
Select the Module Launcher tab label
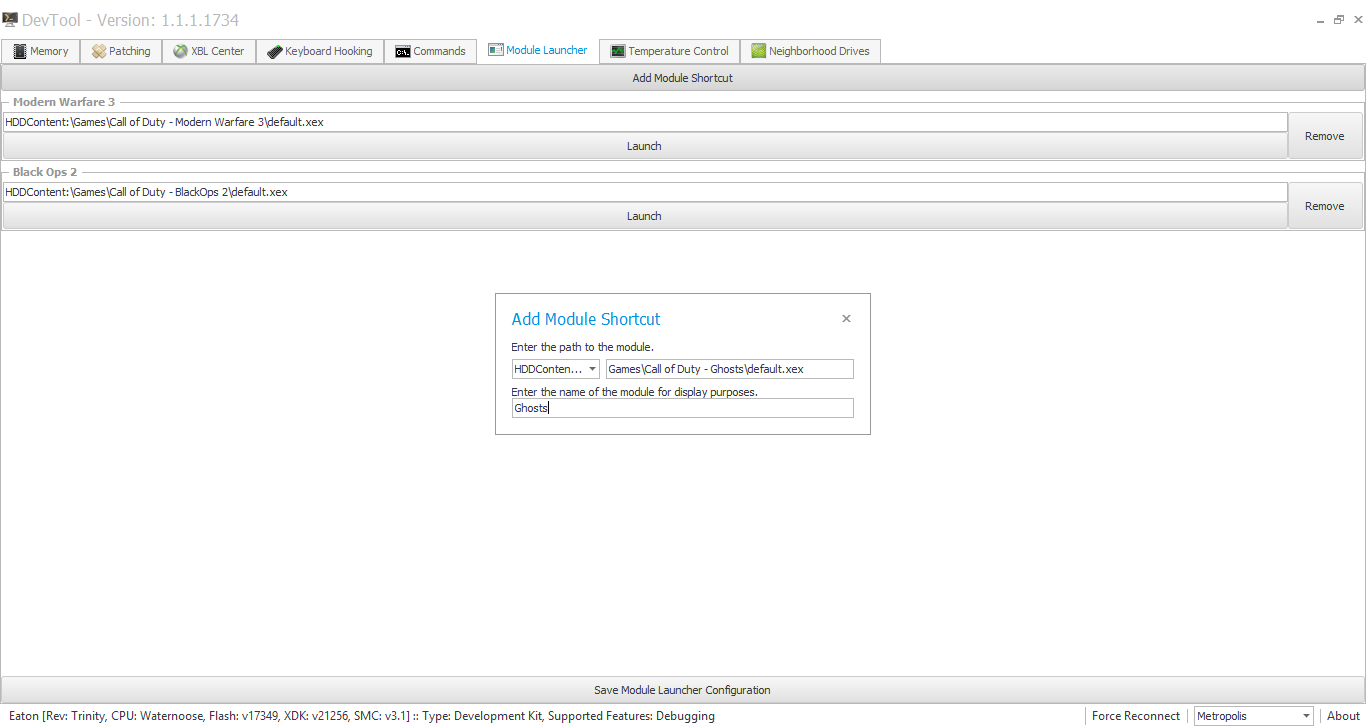point(547,50)
